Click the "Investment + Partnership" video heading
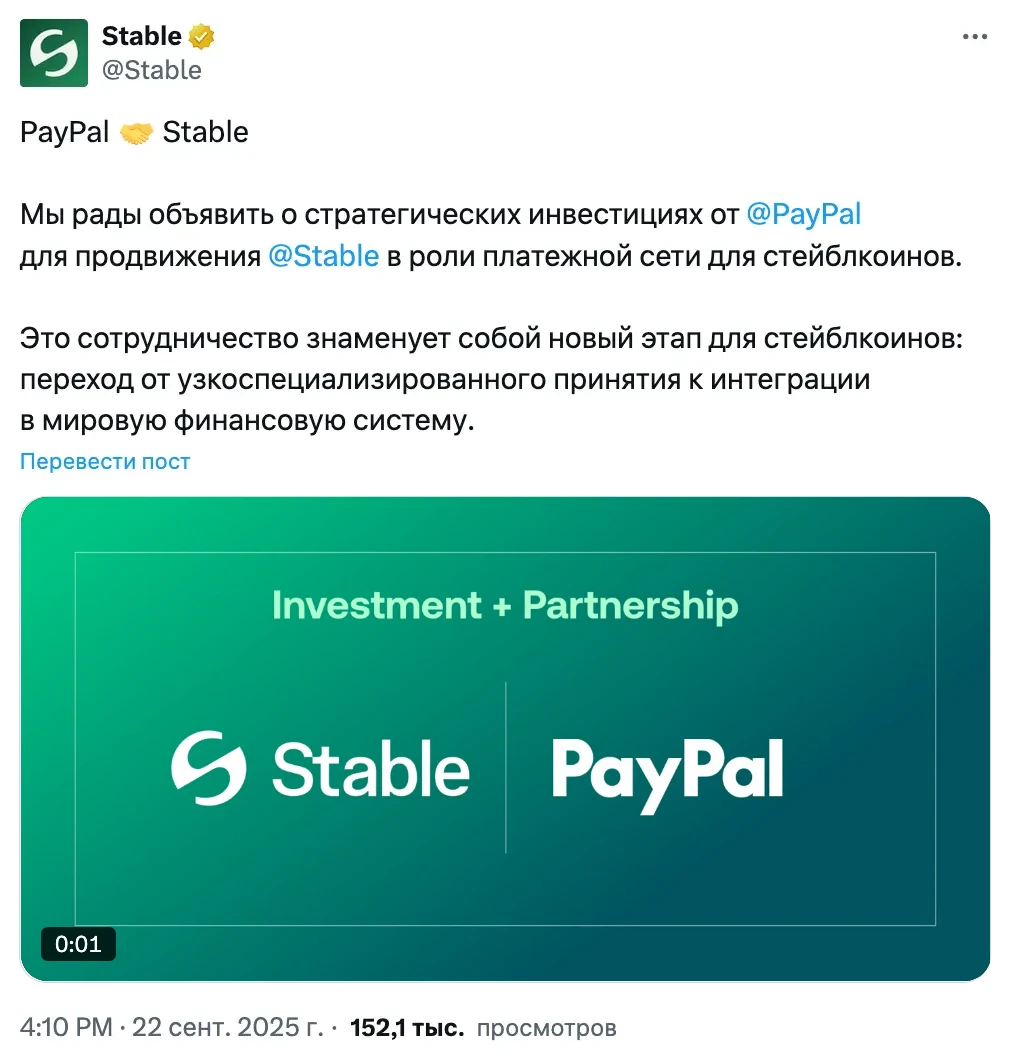This screenshot has width=1009, height=1061. pos(505,606)
